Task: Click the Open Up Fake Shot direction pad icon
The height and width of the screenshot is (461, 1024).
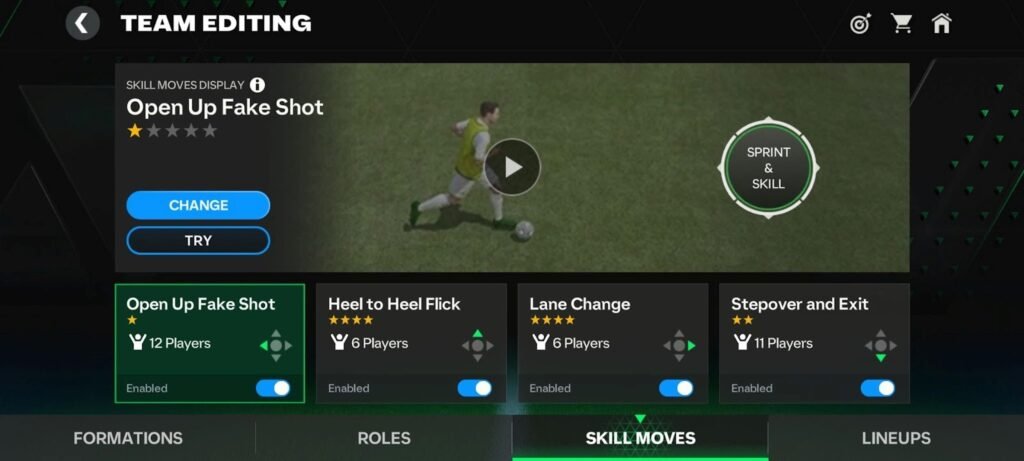Action: pos(276,345)
